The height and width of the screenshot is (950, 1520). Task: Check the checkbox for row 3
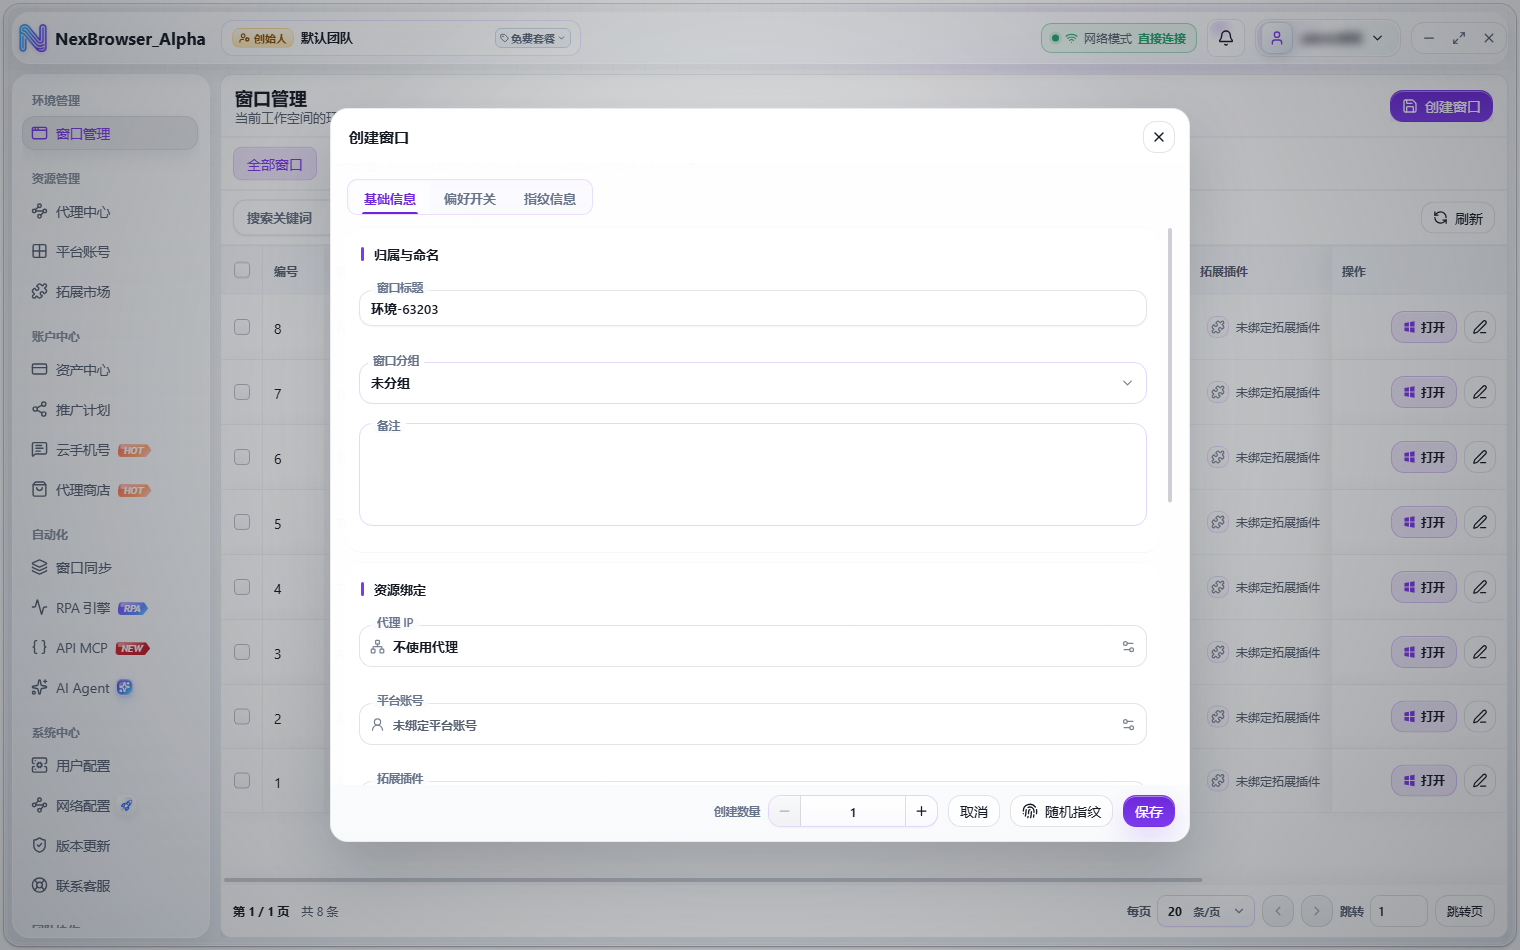242,652
